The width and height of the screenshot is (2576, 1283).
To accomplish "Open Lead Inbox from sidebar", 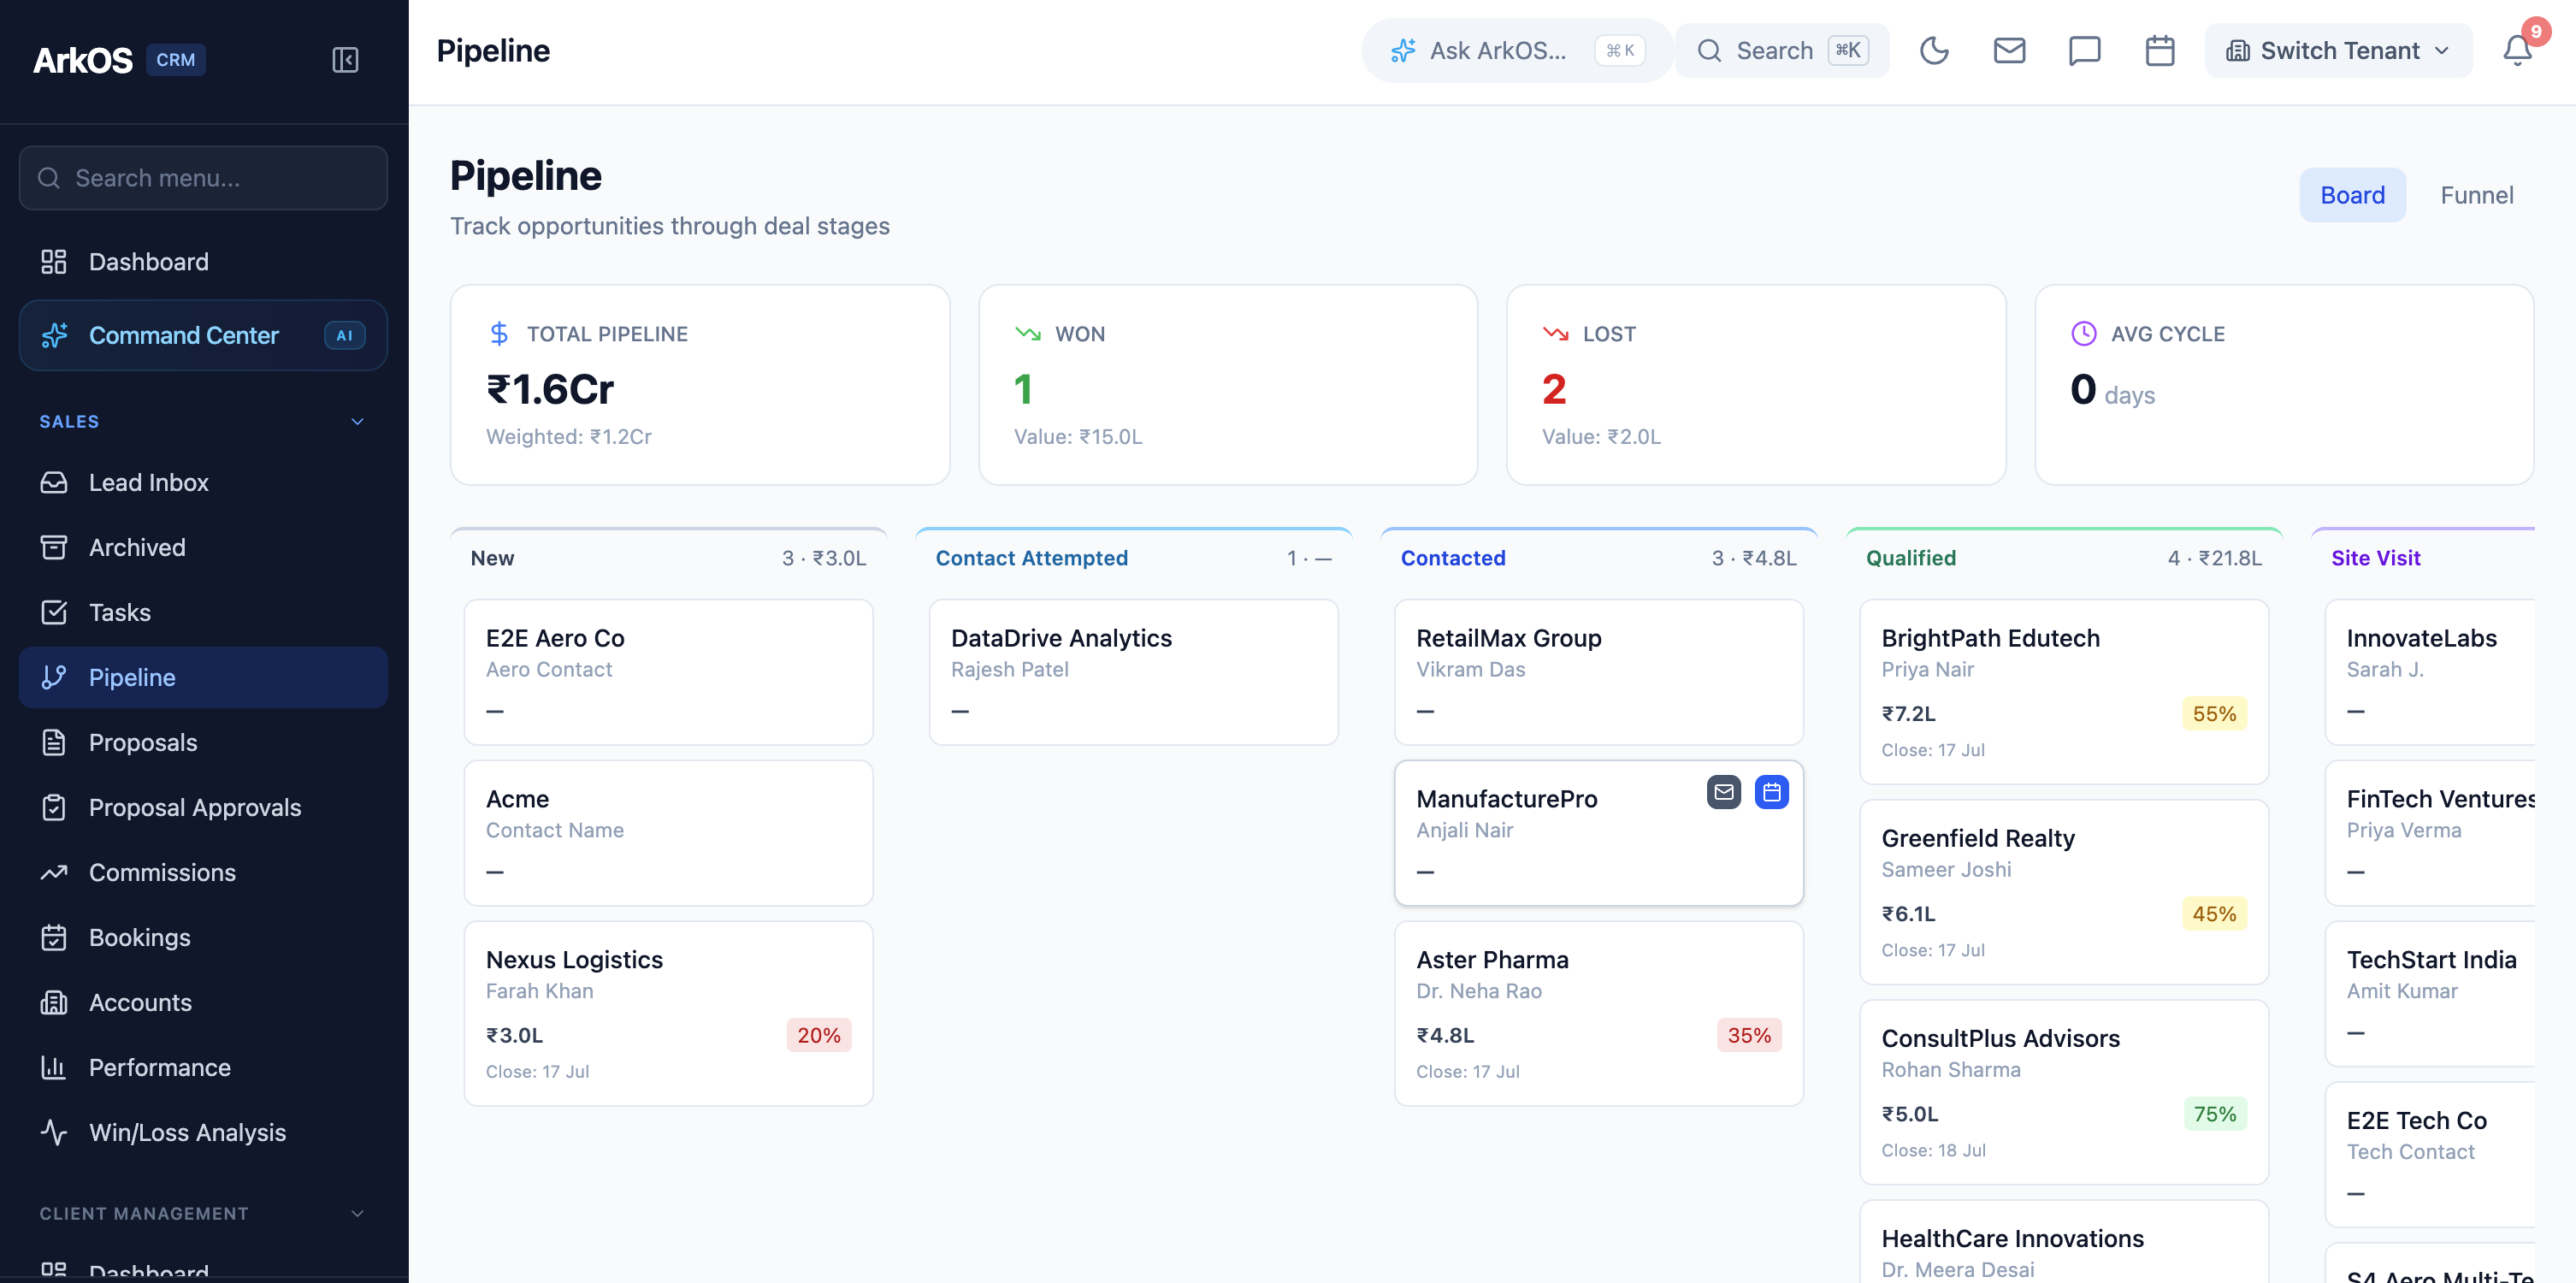I will tap(203, 483).
